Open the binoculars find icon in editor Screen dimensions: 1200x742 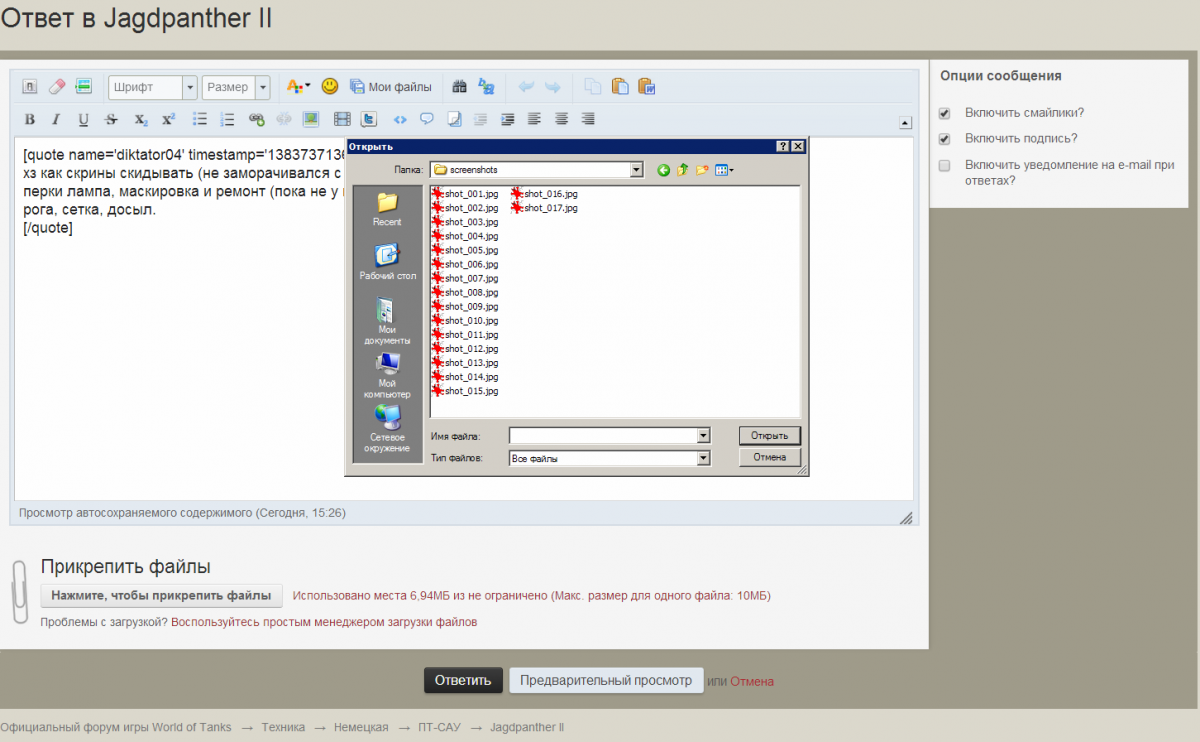460,87
